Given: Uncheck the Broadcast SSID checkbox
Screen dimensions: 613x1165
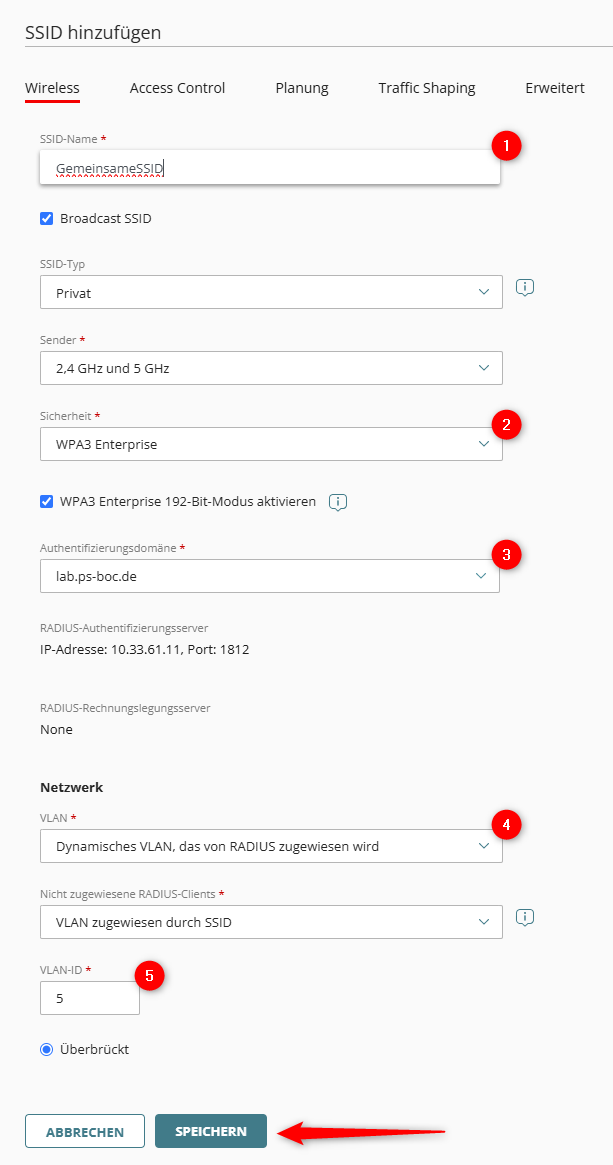Looking at the screenshot, I should coord(47,218).
